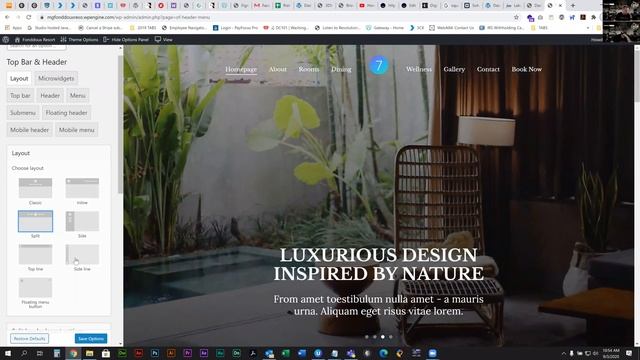
Task: Open the Mobile header settings tab
Action: coord(29,130)
